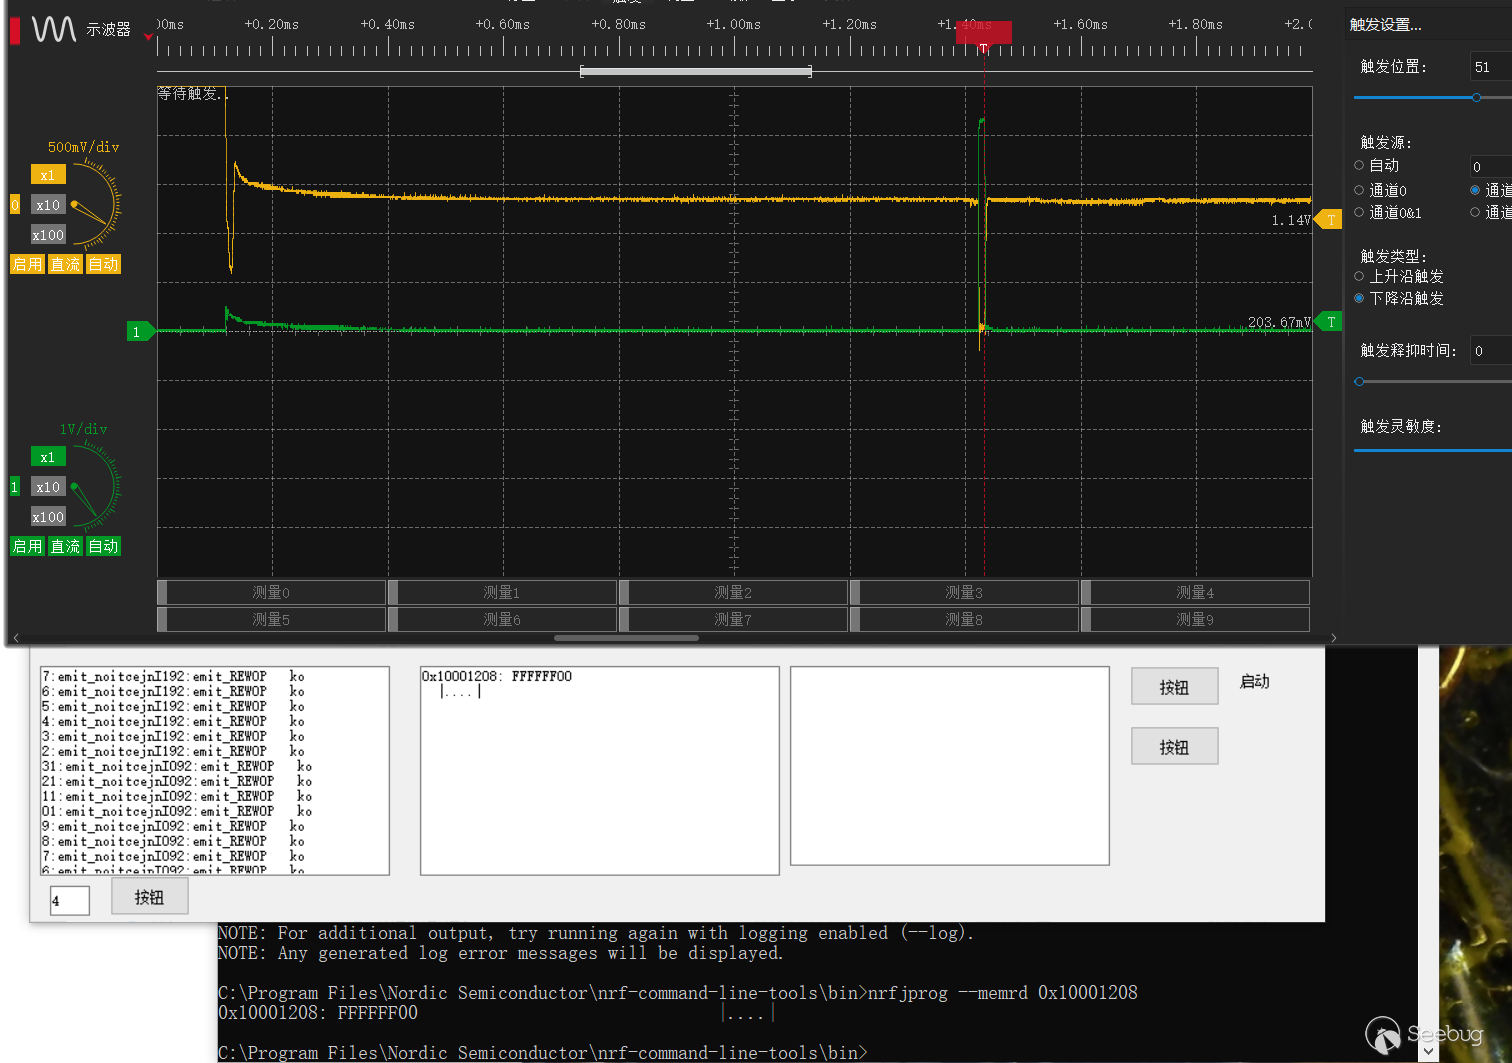Click the red trigger position marker on timeline
The height and width of the screenshot is (1063, 1512).
[x=983, y=34]
